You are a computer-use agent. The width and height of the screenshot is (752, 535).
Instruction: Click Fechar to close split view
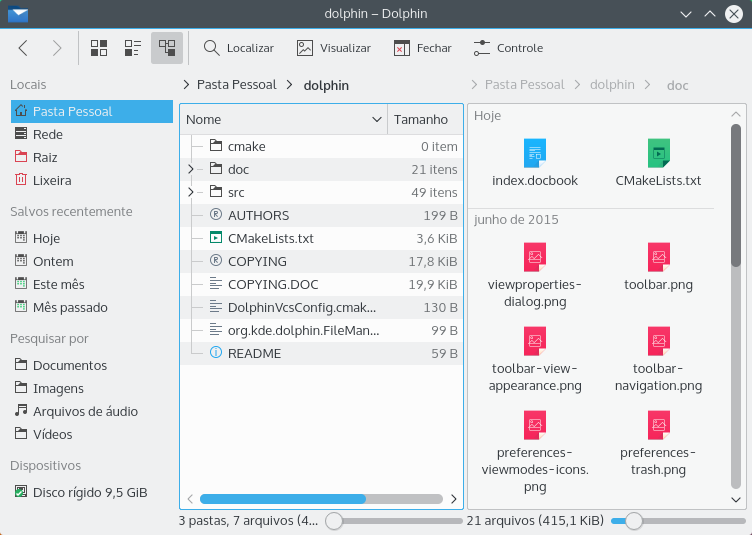[422, 48]
